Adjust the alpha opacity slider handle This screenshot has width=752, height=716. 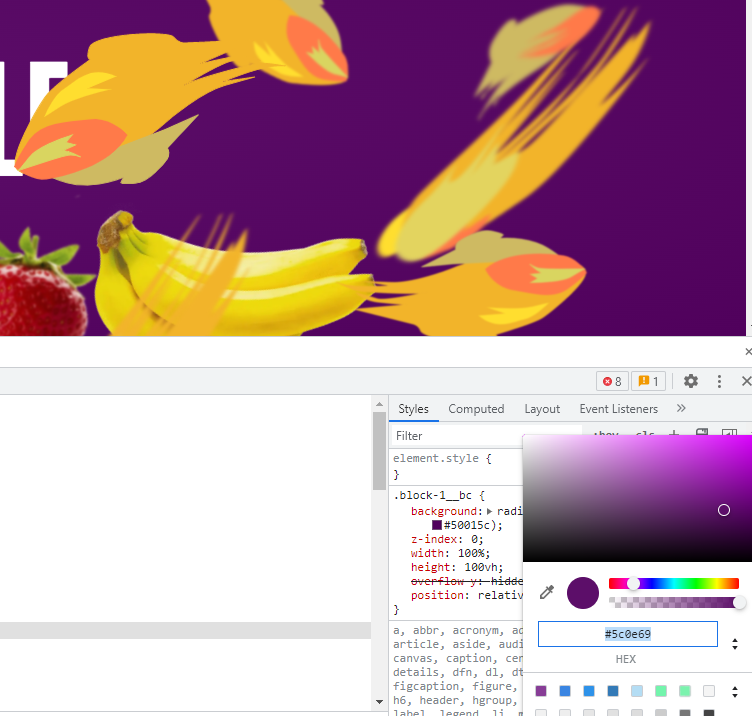point(739,602)
